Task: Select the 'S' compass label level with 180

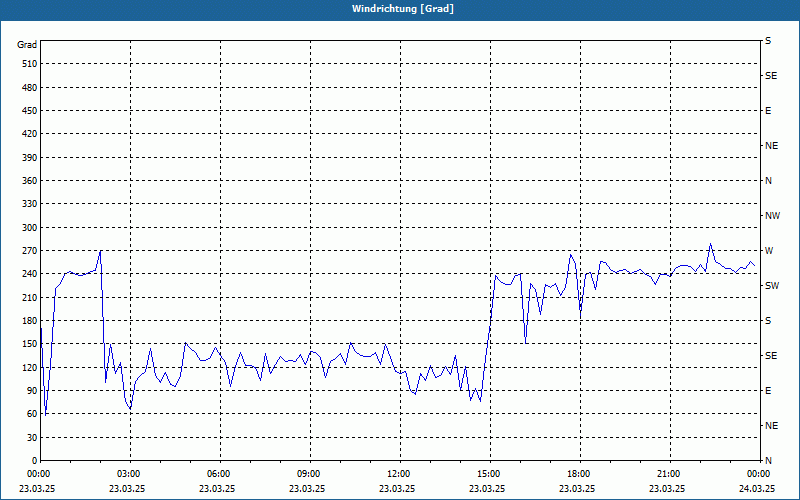Action: pyautogui.click(x=768, y=321)
